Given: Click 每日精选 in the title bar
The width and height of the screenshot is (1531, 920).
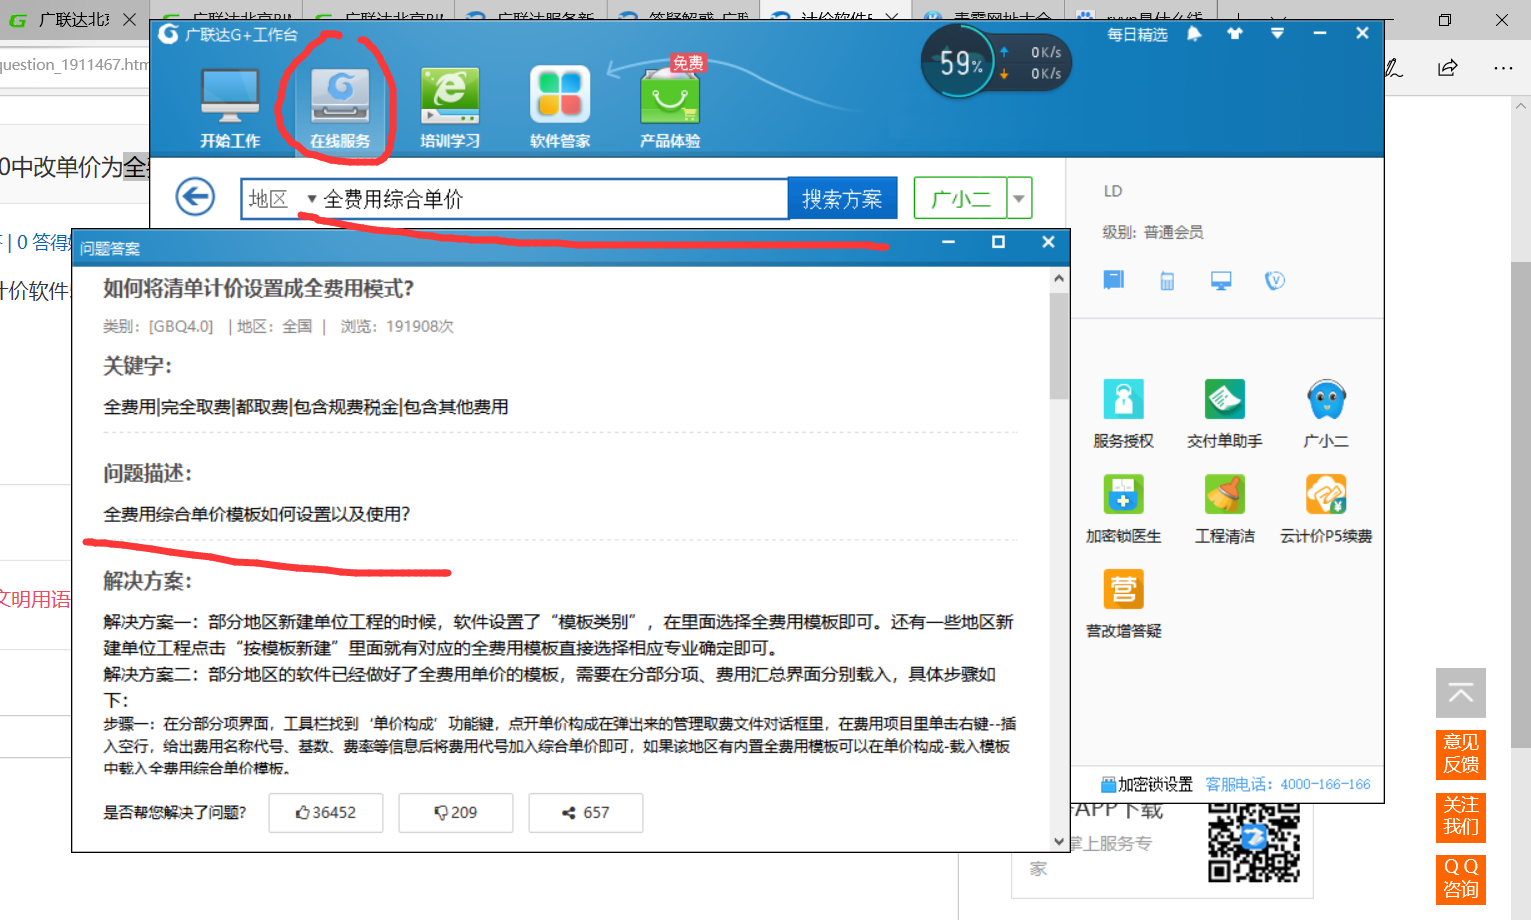Looking at the screenshot, I should (x=1137, y=34).
